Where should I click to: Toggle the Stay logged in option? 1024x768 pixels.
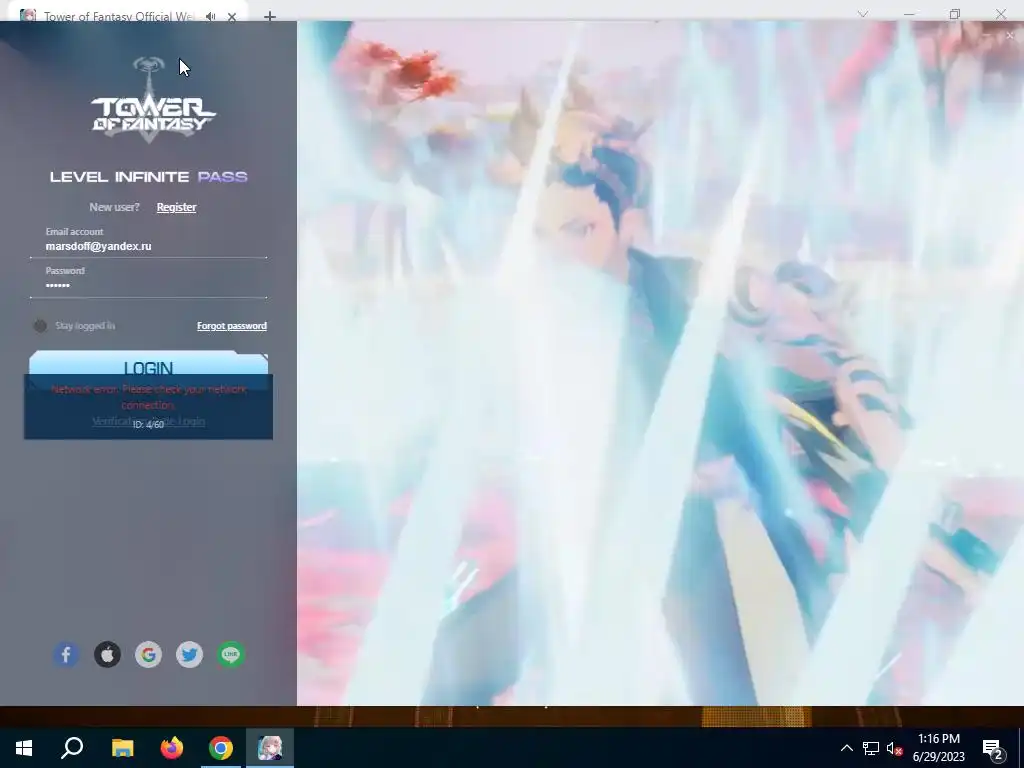40,325
